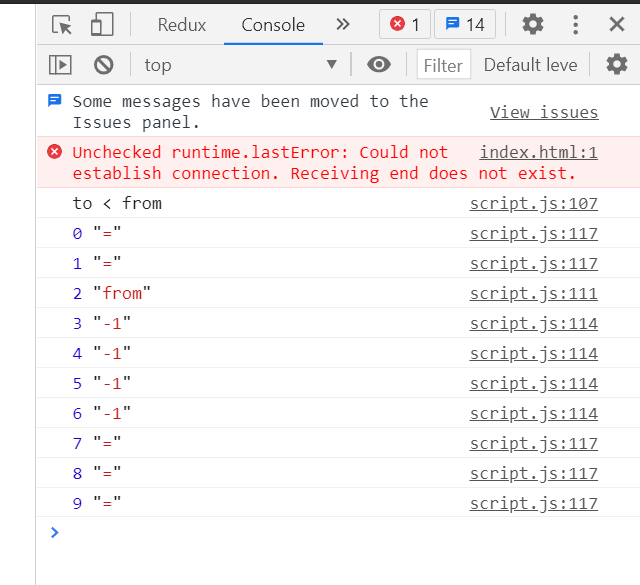The height and width of the screenshot is (585, 640).
Task: Select the 6 "-1" log message
Action: (x=102, y=414)
